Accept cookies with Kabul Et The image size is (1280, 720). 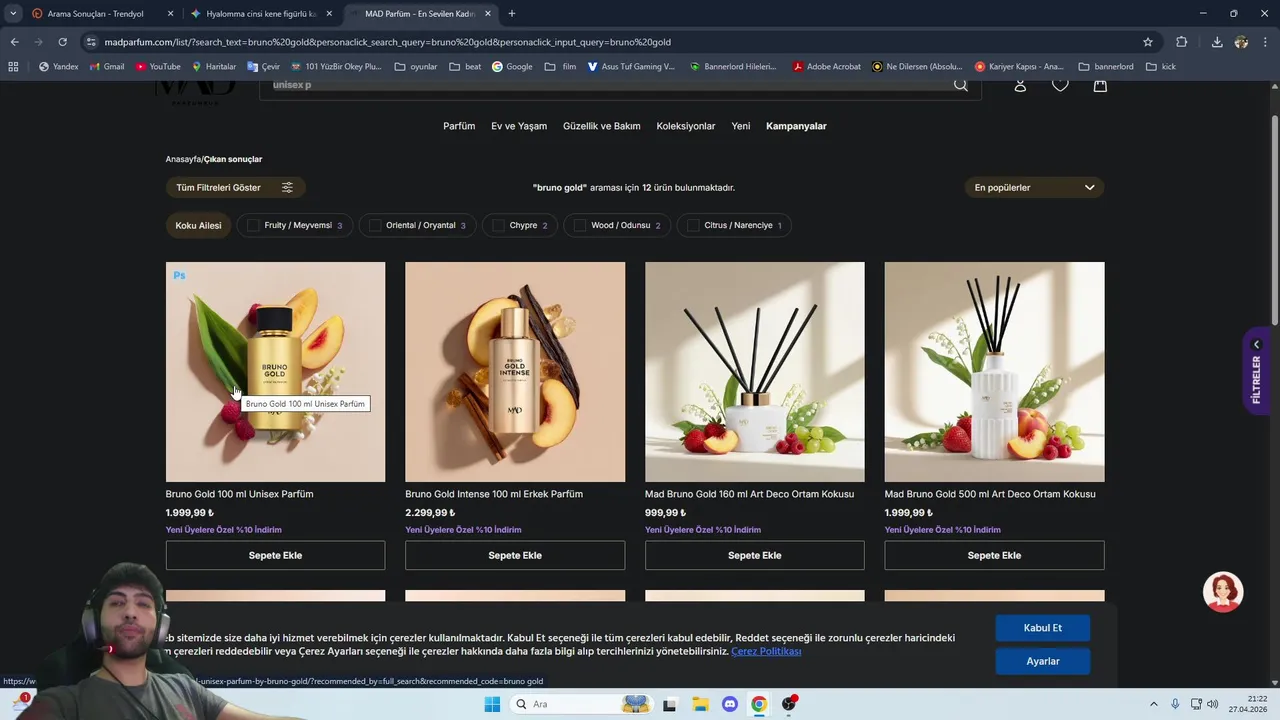pos(1043,628)
